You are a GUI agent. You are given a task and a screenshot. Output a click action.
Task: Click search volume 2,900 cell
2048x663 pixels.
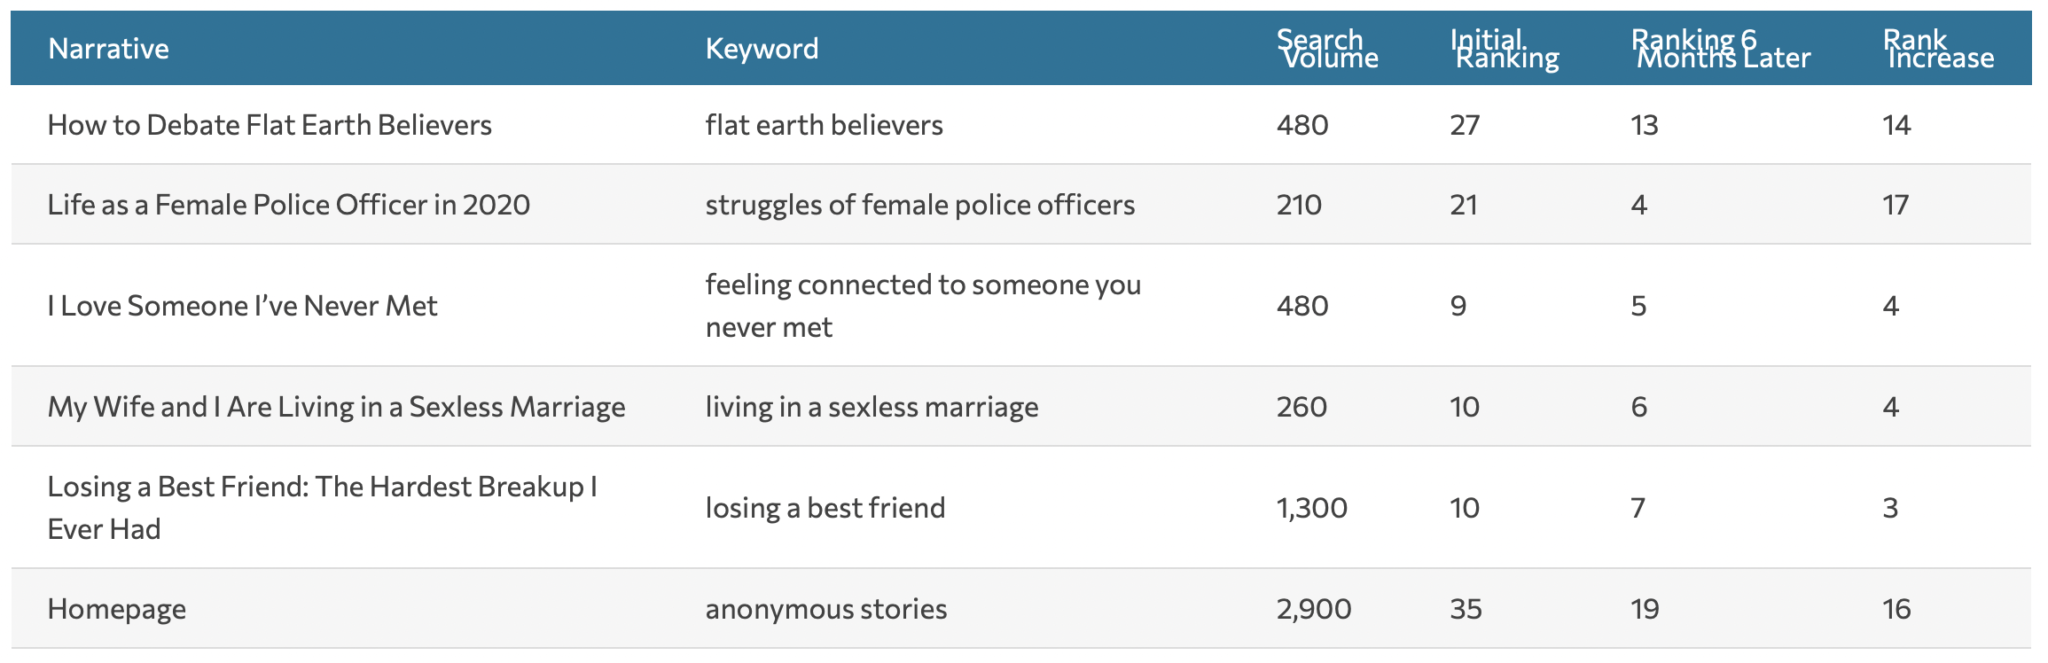tap(1314, 609)
